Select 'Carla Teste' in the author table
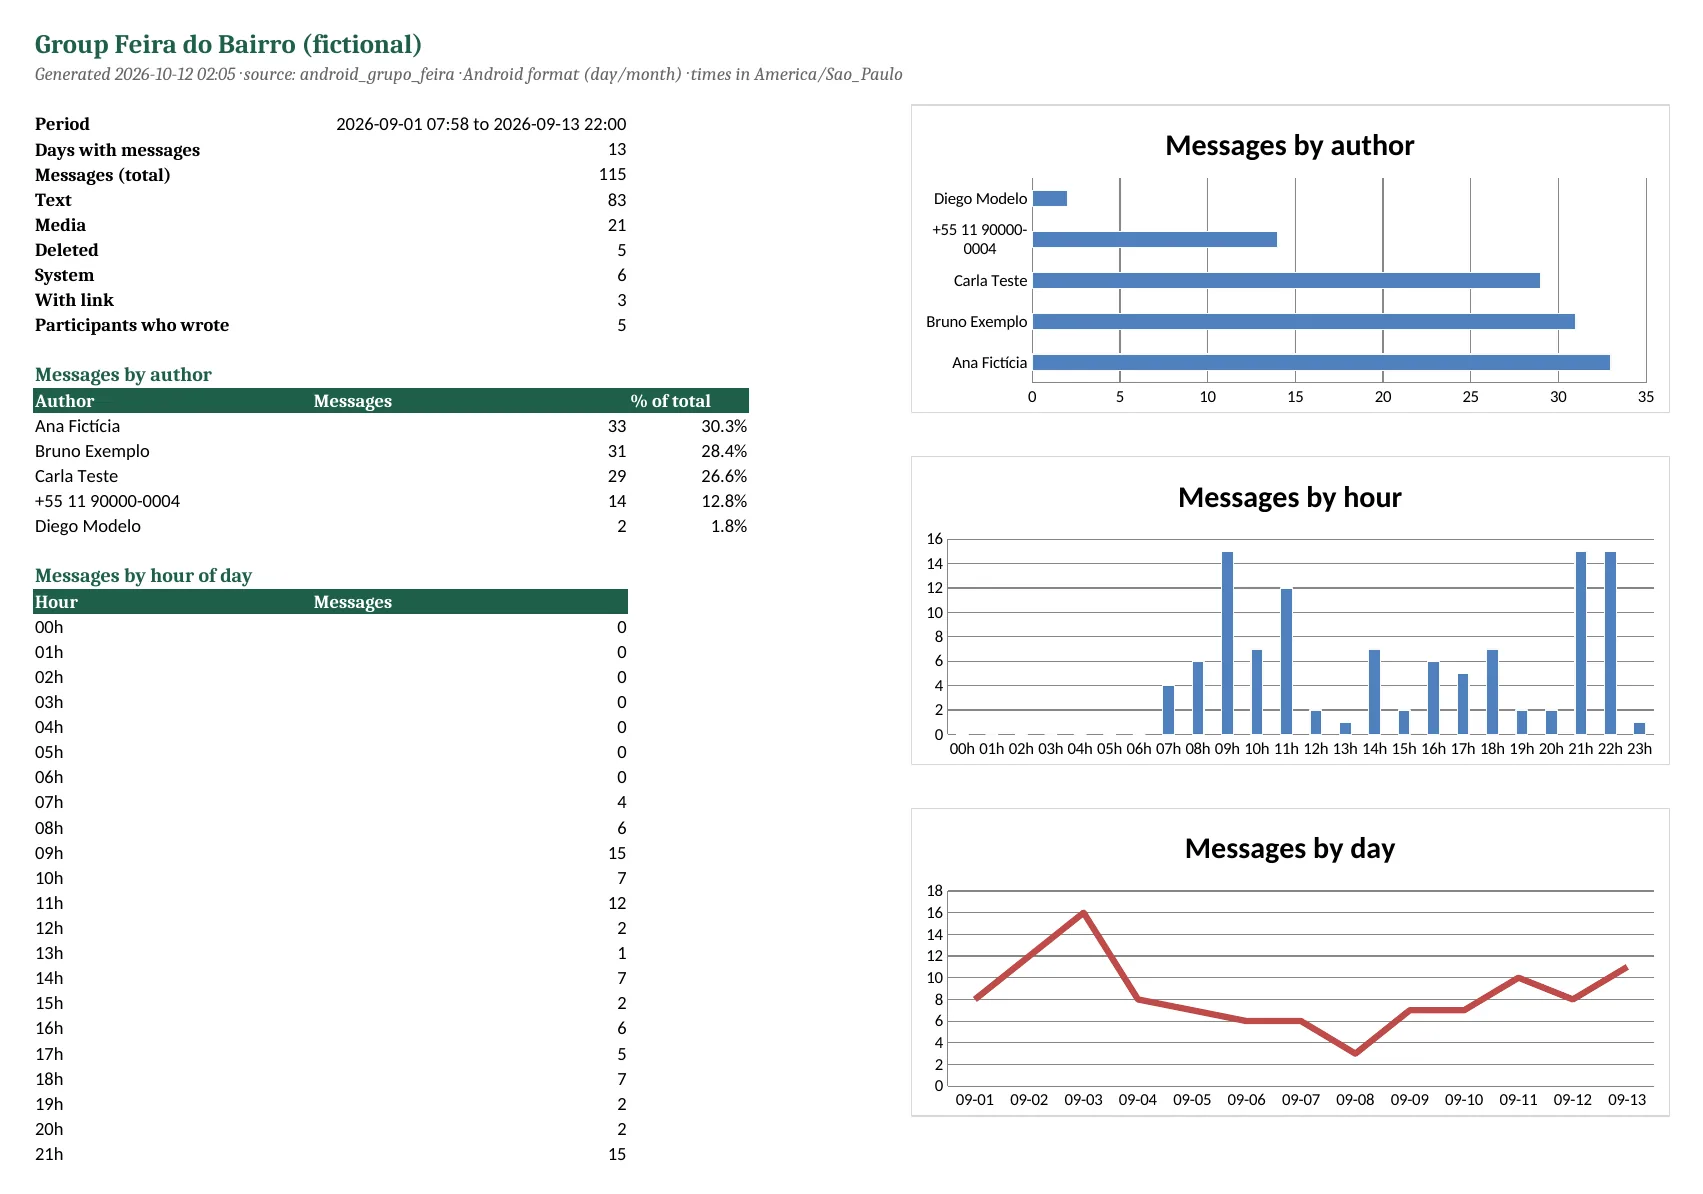 (76, 476)
